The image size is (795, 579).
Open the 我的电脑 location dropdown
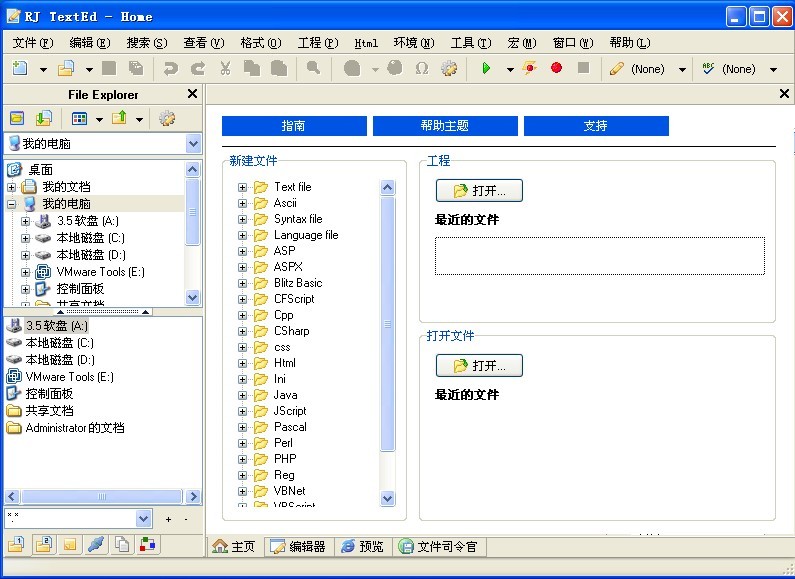tap(193, 144)
